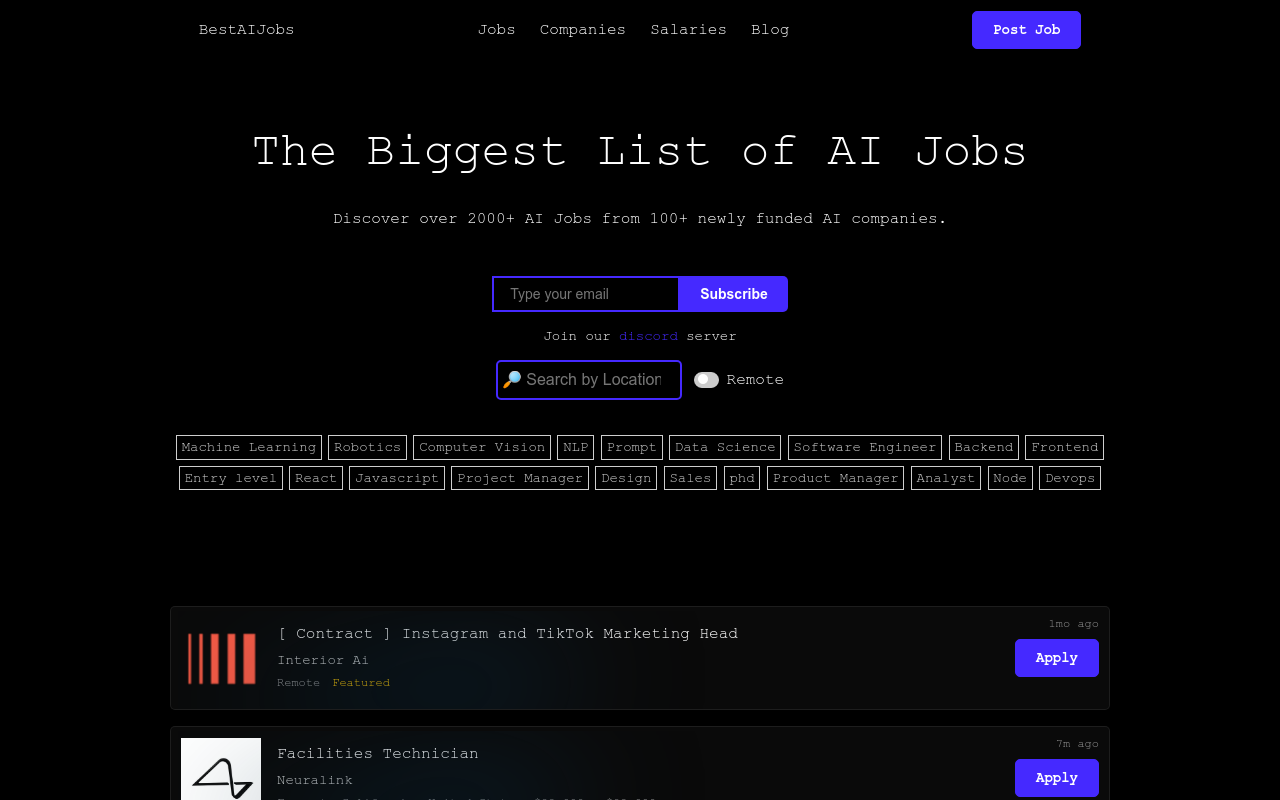Image resolution: width=1280 pixels, height=800 pixels.
Task: Filter by Analyst tag
Action: pos(946,478)
